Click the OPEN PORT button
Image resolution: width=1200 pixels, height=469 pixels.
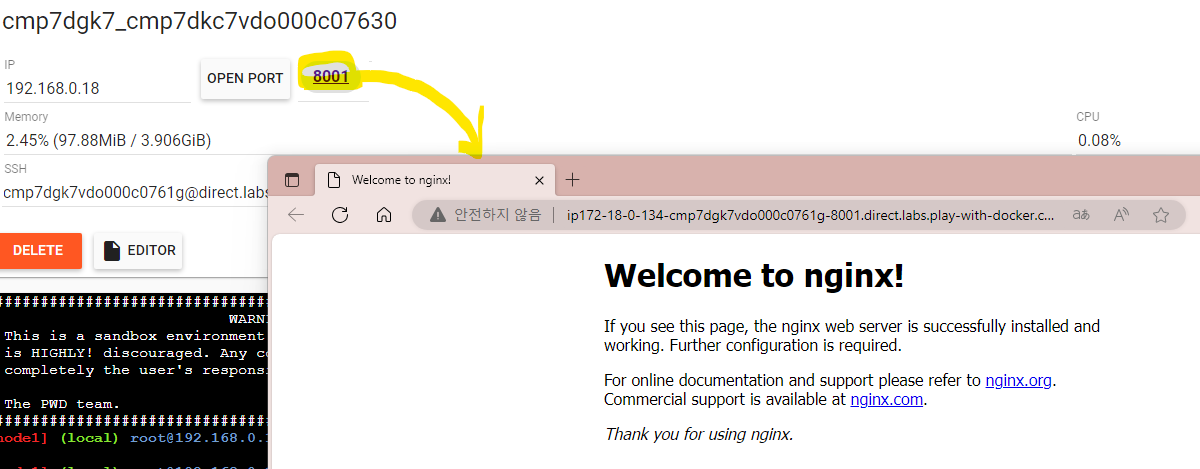tap(245, 78)
